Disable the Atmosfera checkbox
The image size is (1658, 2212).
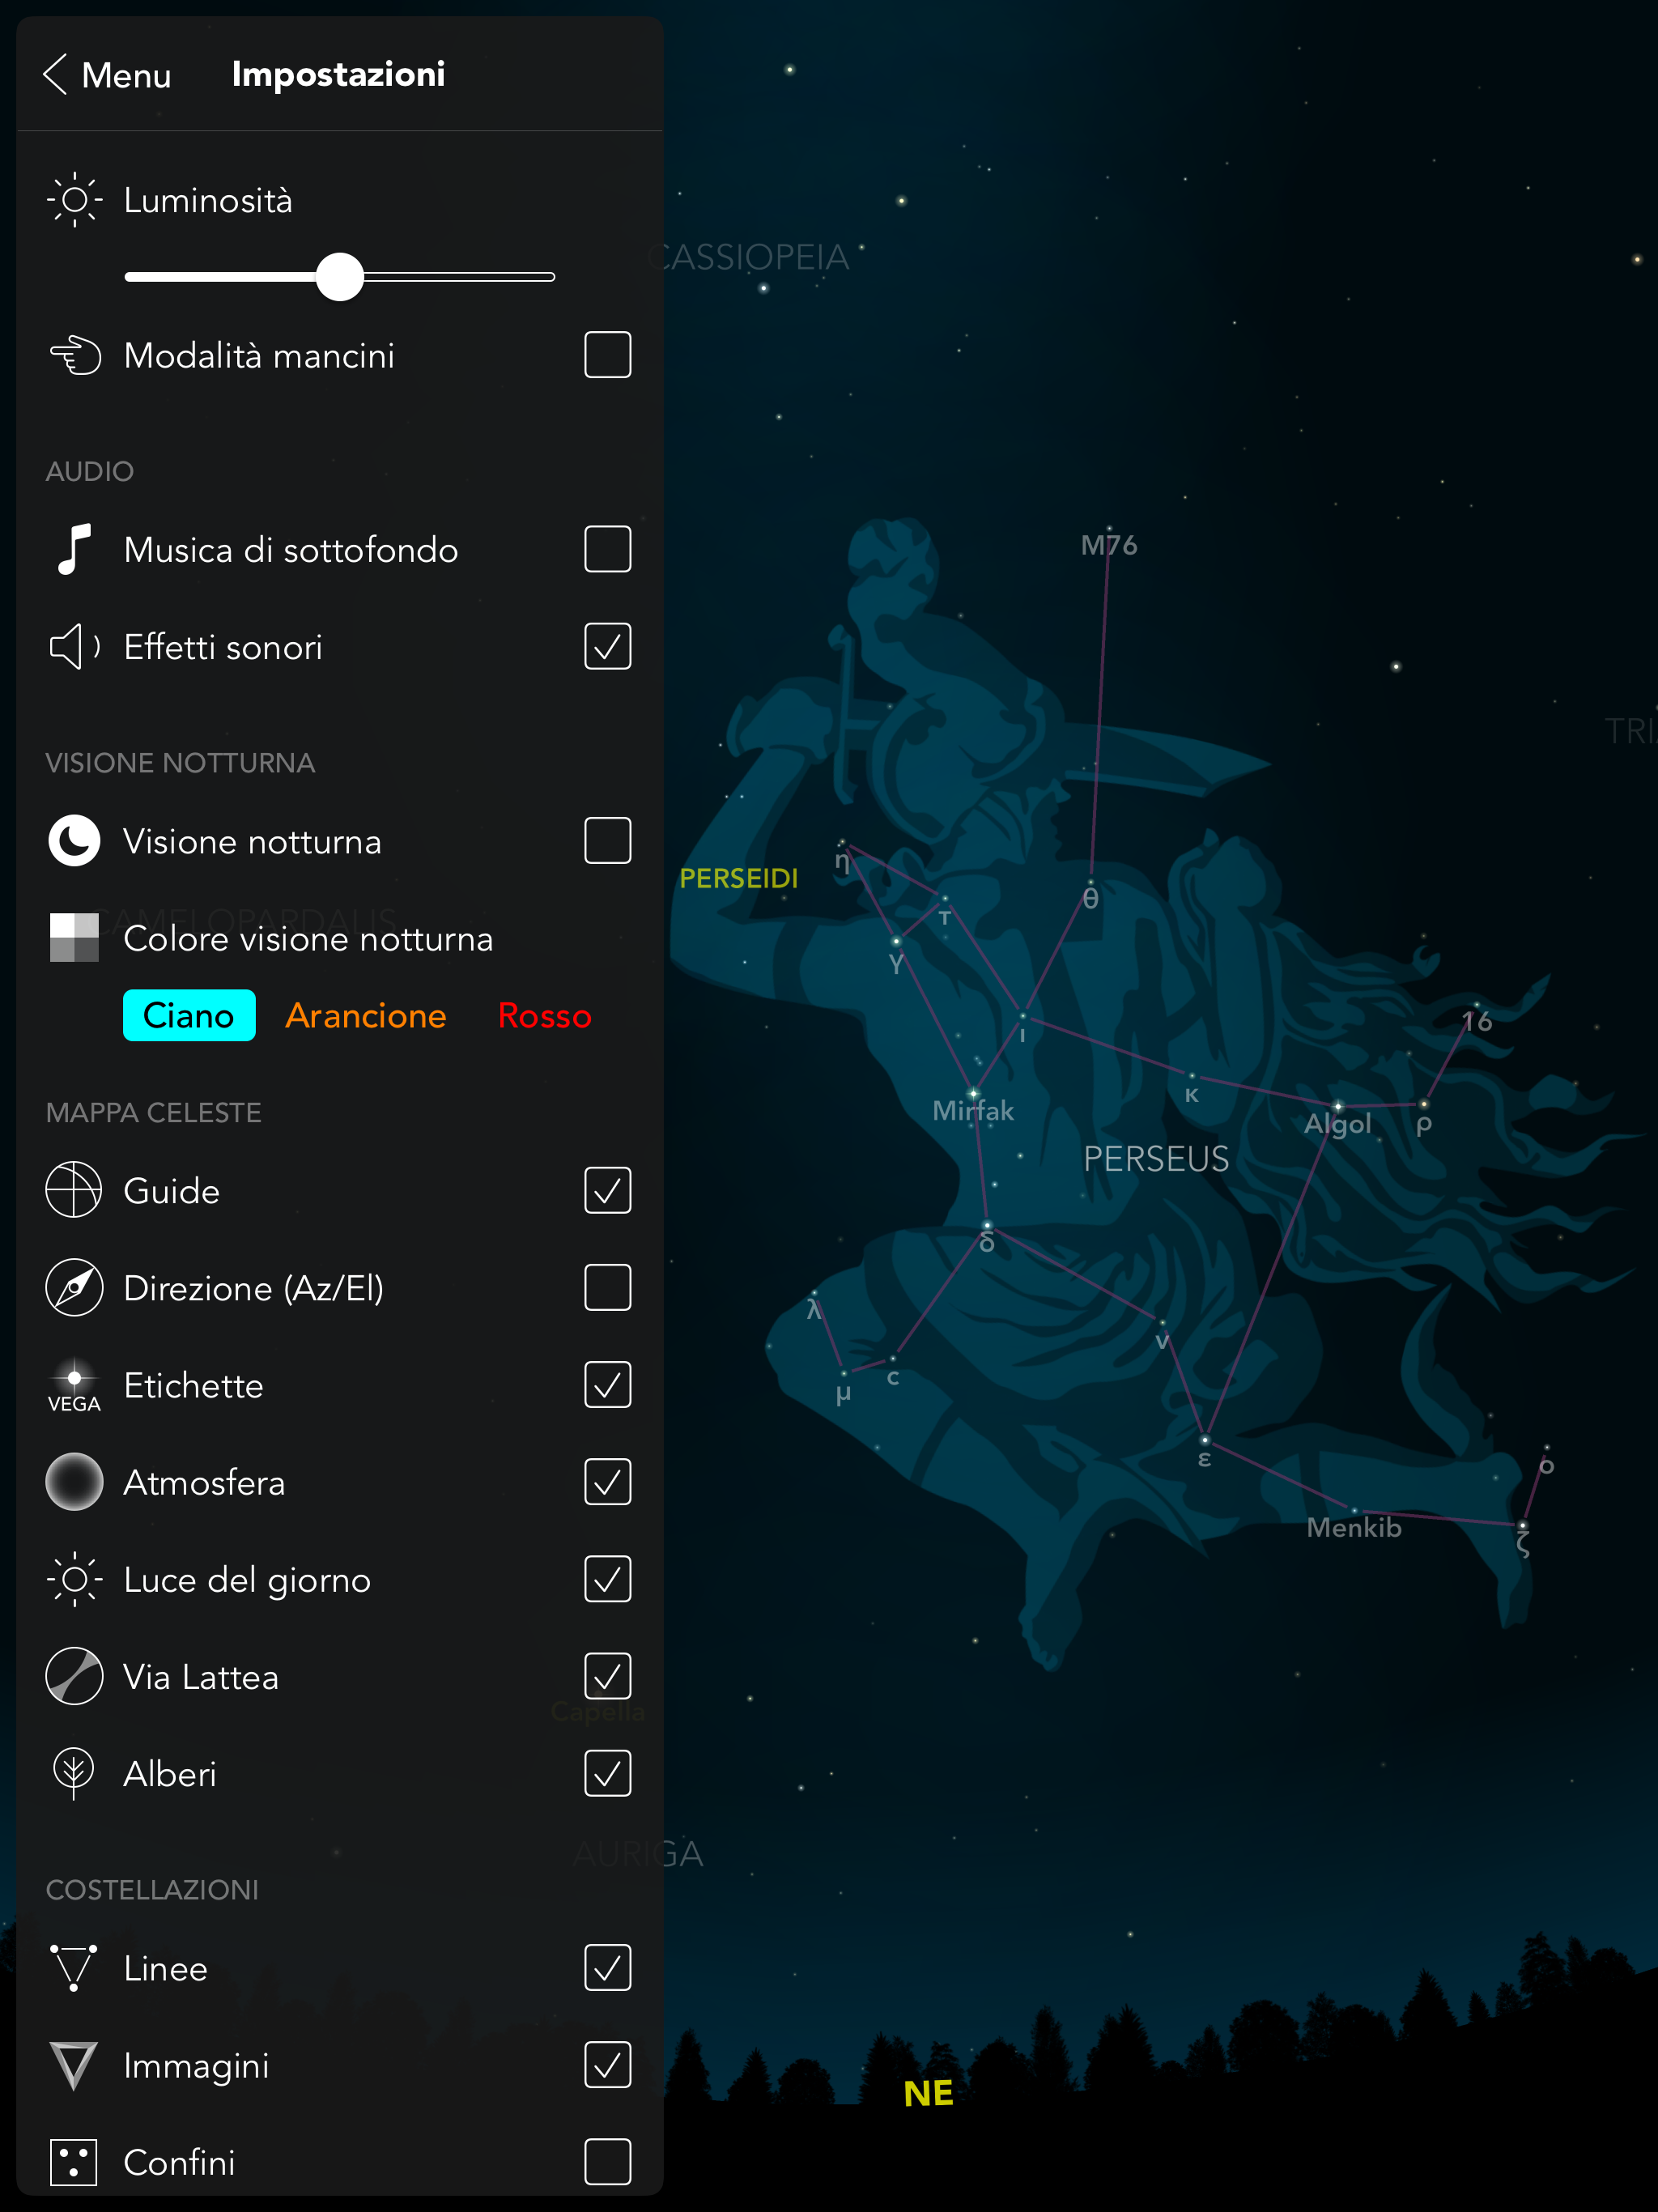pos(607,1482)
